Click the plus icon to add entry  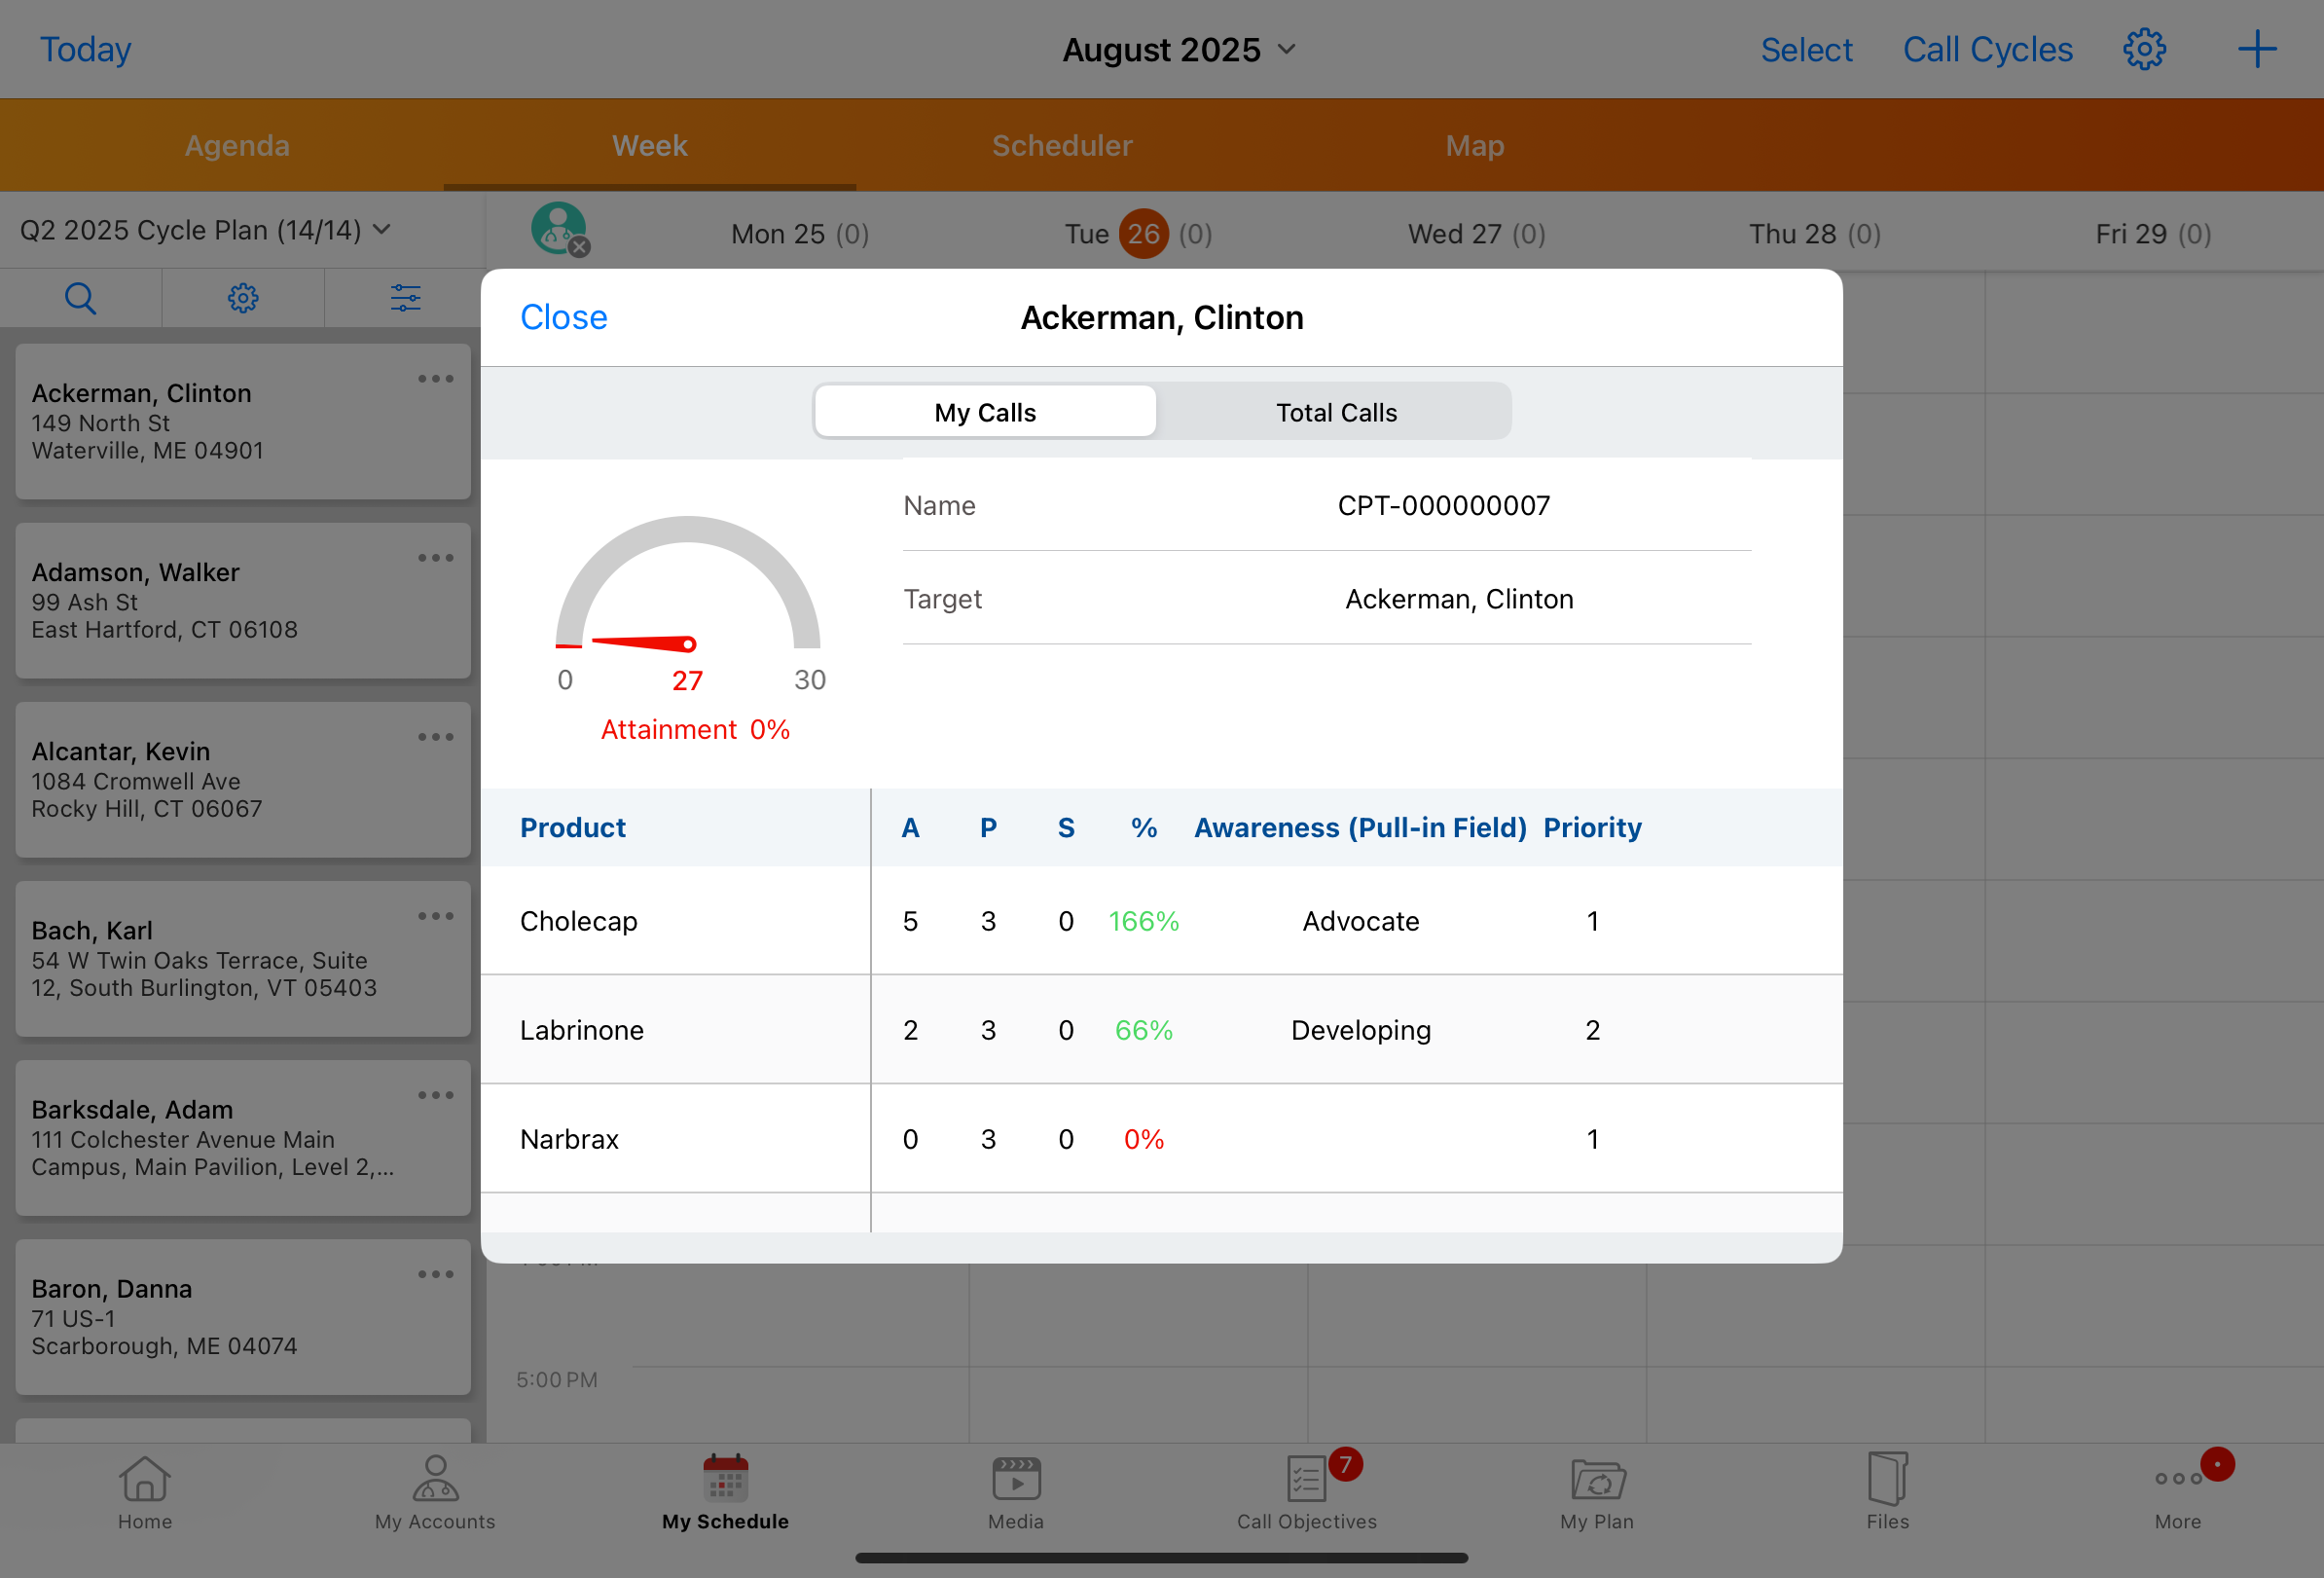(x=2256, y=49)
